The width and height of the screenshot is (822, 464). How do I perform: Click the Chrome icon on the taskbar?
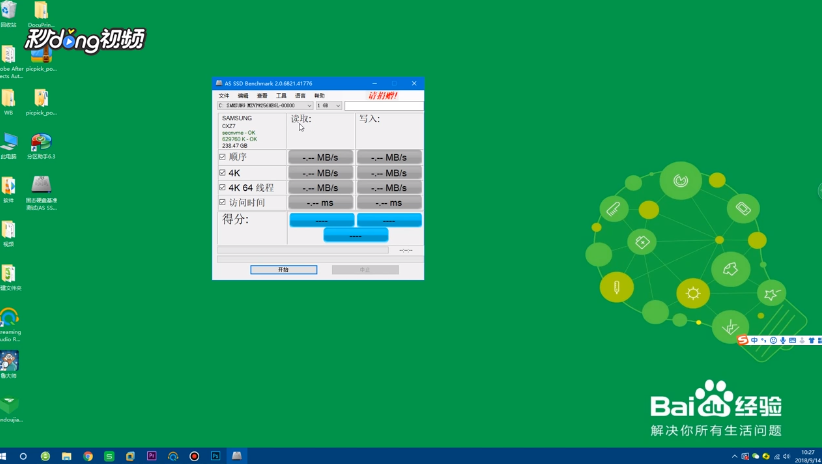click(x=88, y=456)
